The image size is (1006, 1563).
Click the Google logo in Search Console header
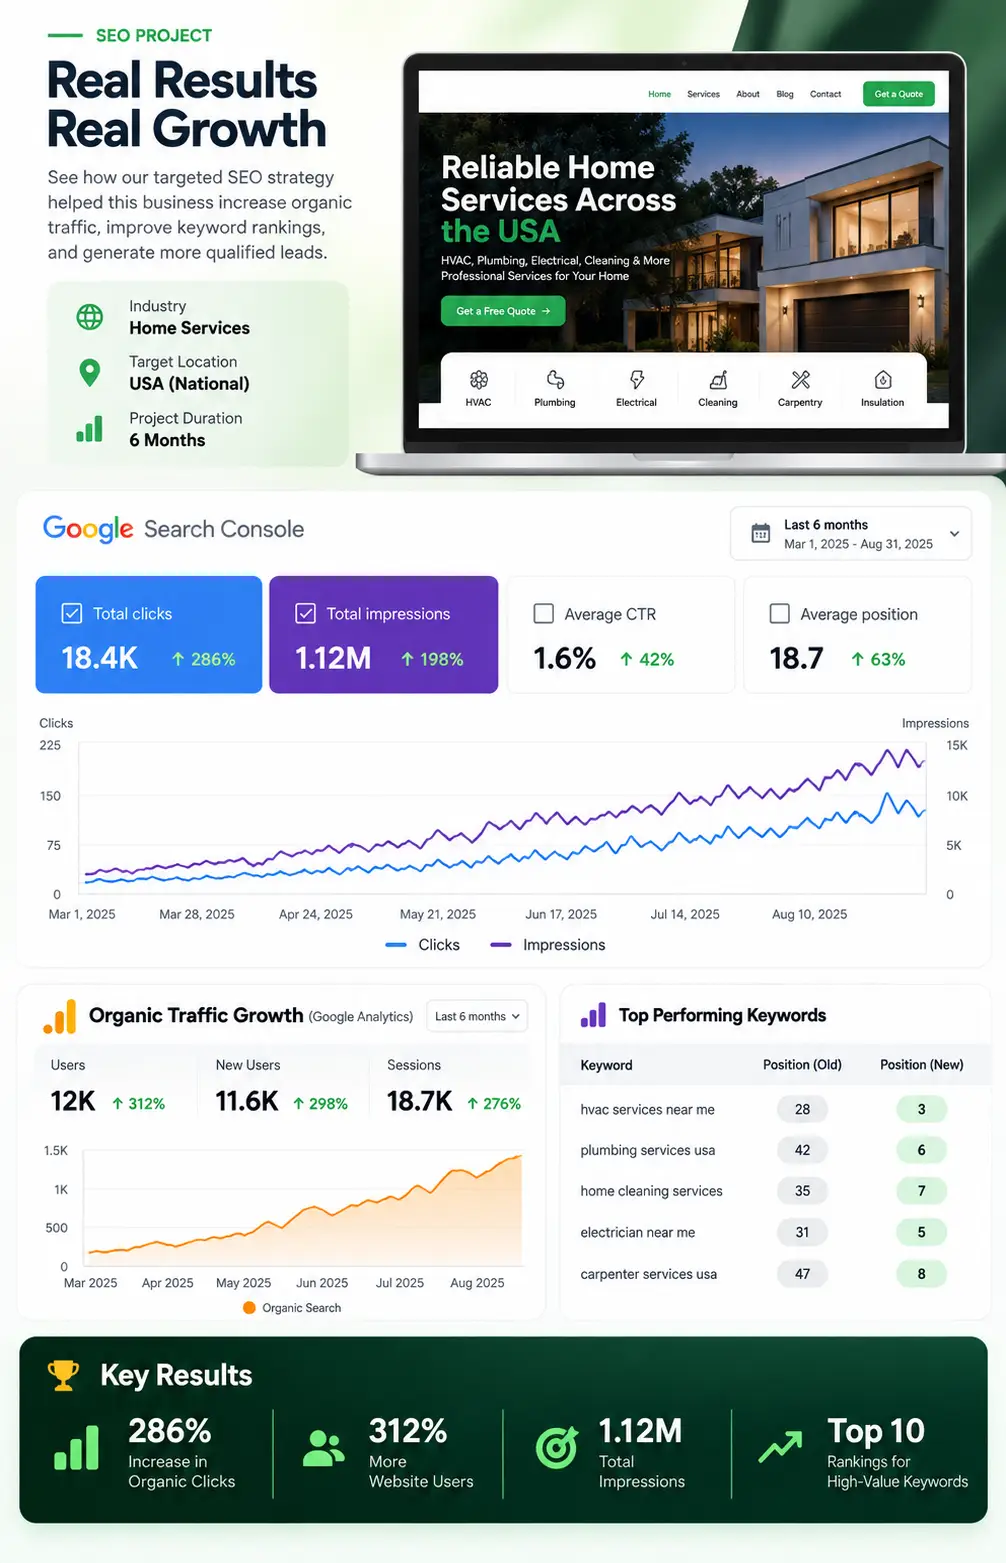tap(88, 529)
